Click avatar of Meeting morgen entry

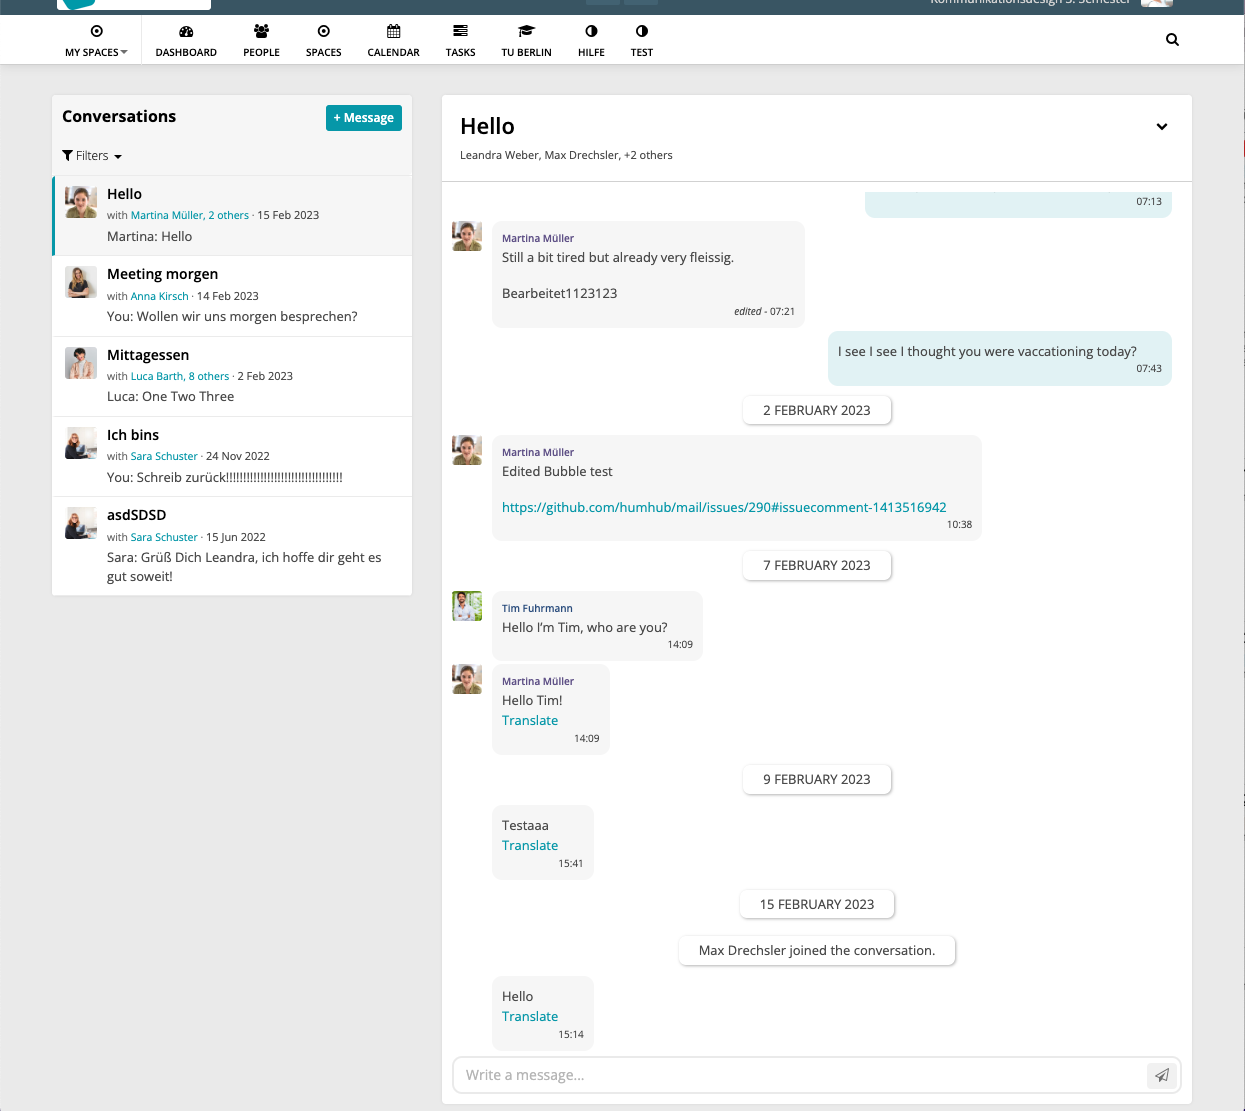pyautogui.click(x=81, y=282)
